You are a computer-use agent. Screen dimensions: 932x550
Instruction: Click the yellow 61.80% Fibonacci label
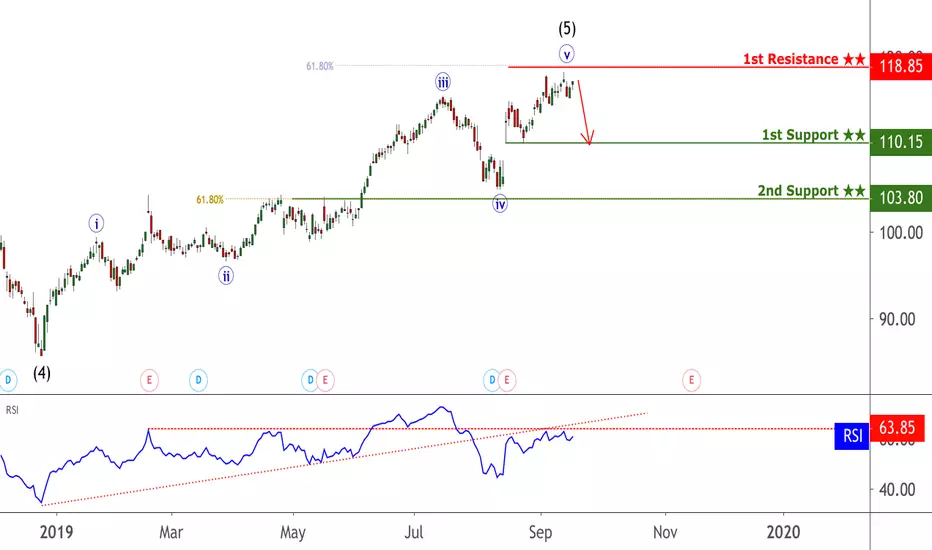pyautogui.click(x=210, y=200)
